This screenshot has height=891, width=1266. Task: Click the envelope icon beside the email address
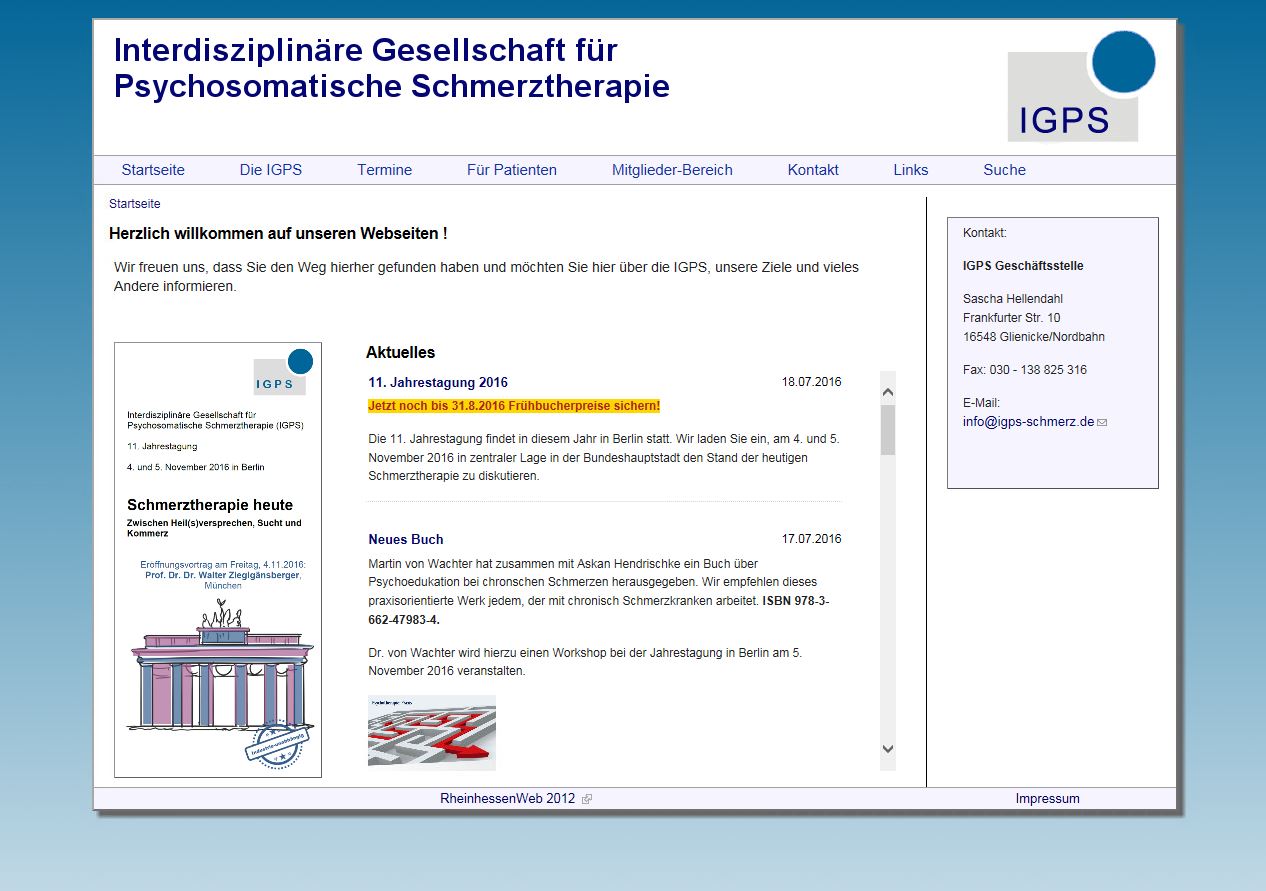(x=1102, y=422)
